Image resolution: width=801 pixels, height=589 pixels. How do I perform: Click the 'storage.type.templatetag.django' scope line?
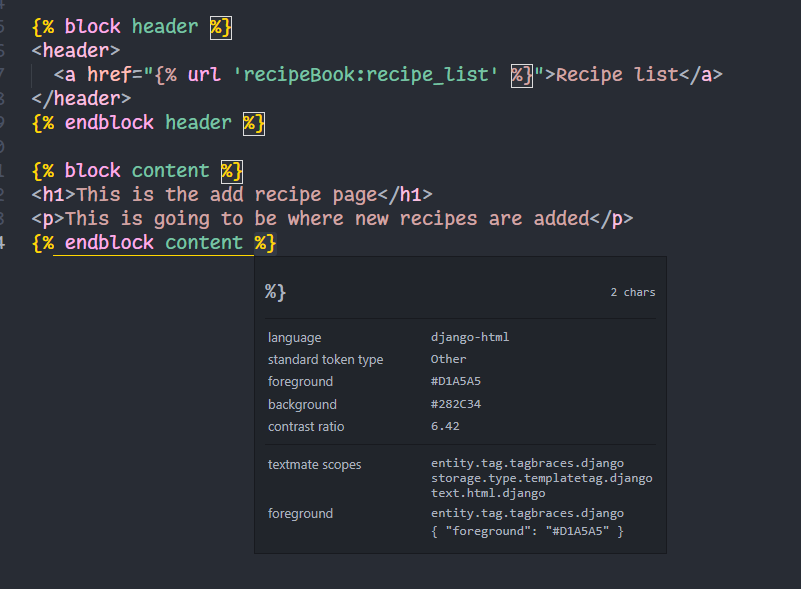(541, 478)
